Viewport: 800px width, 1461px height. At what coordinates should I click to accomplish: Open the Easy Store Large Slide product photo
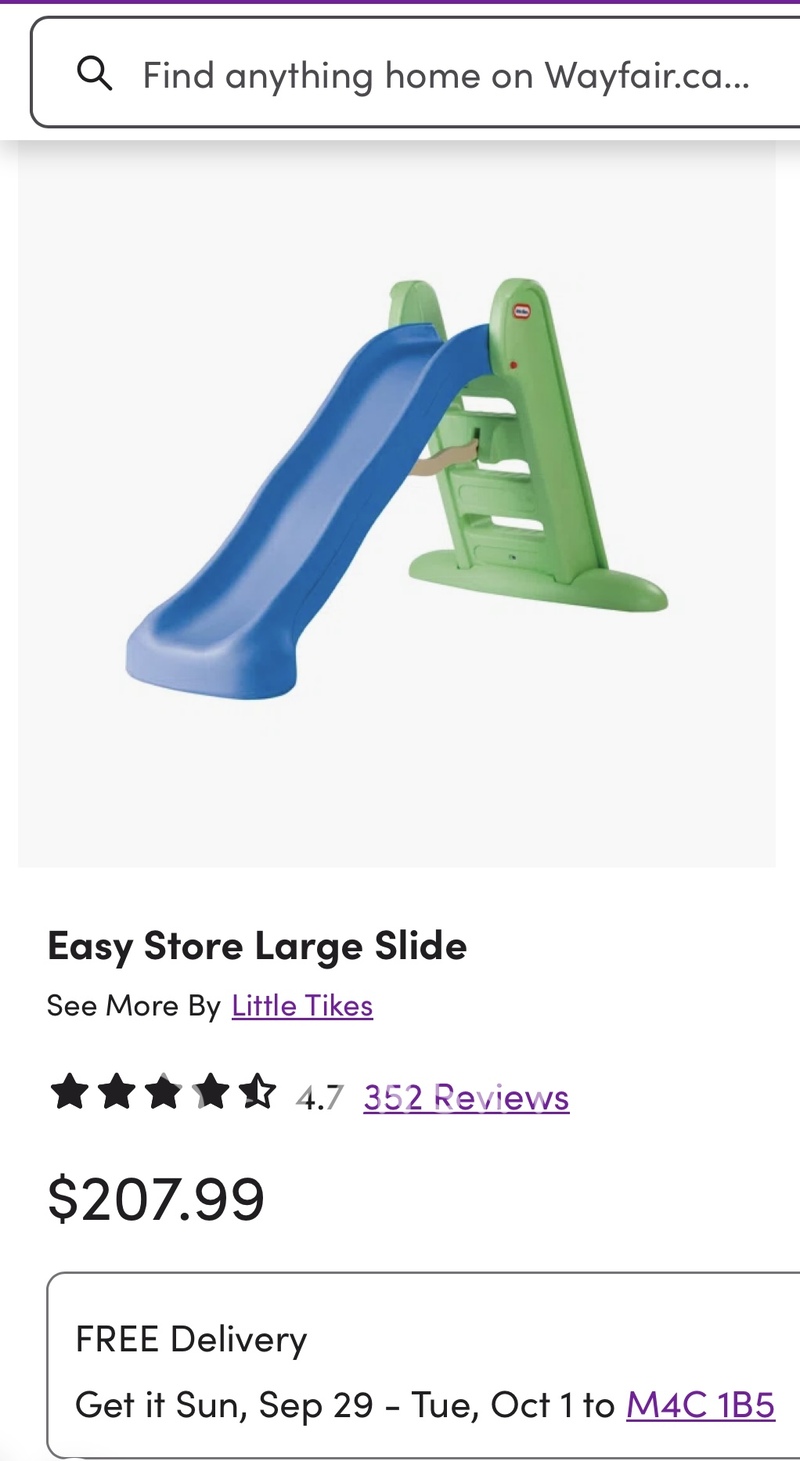[x=396, y=503]
